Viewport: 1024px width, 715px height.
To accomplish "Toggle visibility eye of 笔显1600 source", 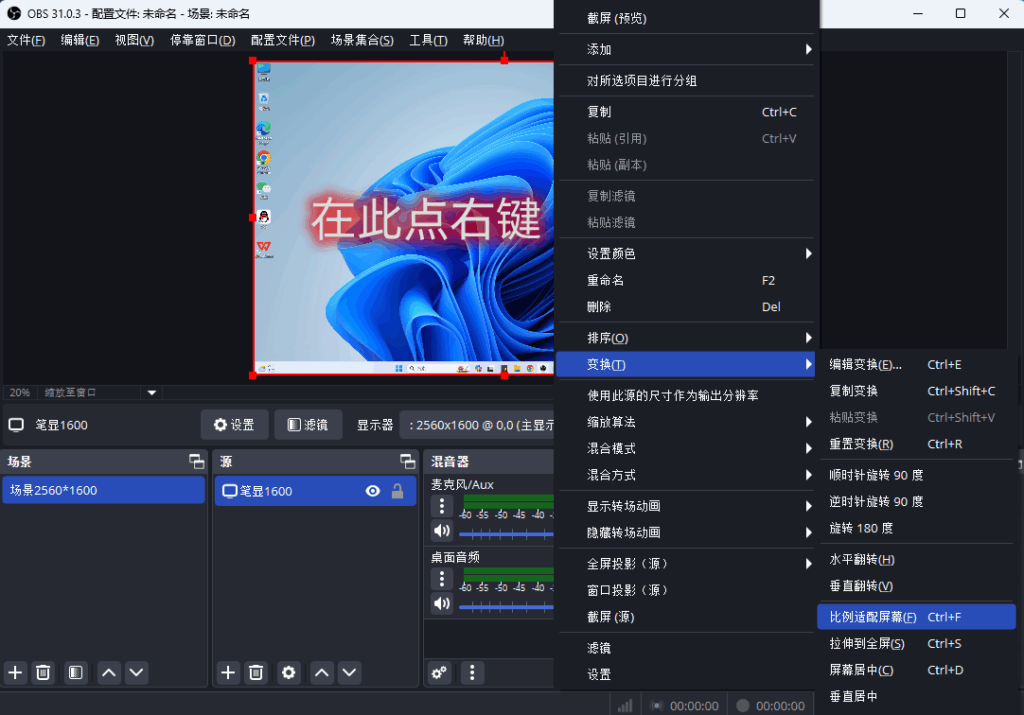I will point(373,491).
